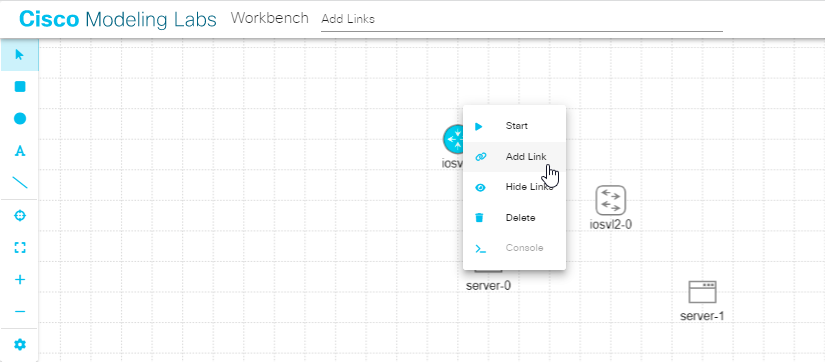825x362 pixels.
Task: Choose Console from the context menu
Action: (515, 248)
